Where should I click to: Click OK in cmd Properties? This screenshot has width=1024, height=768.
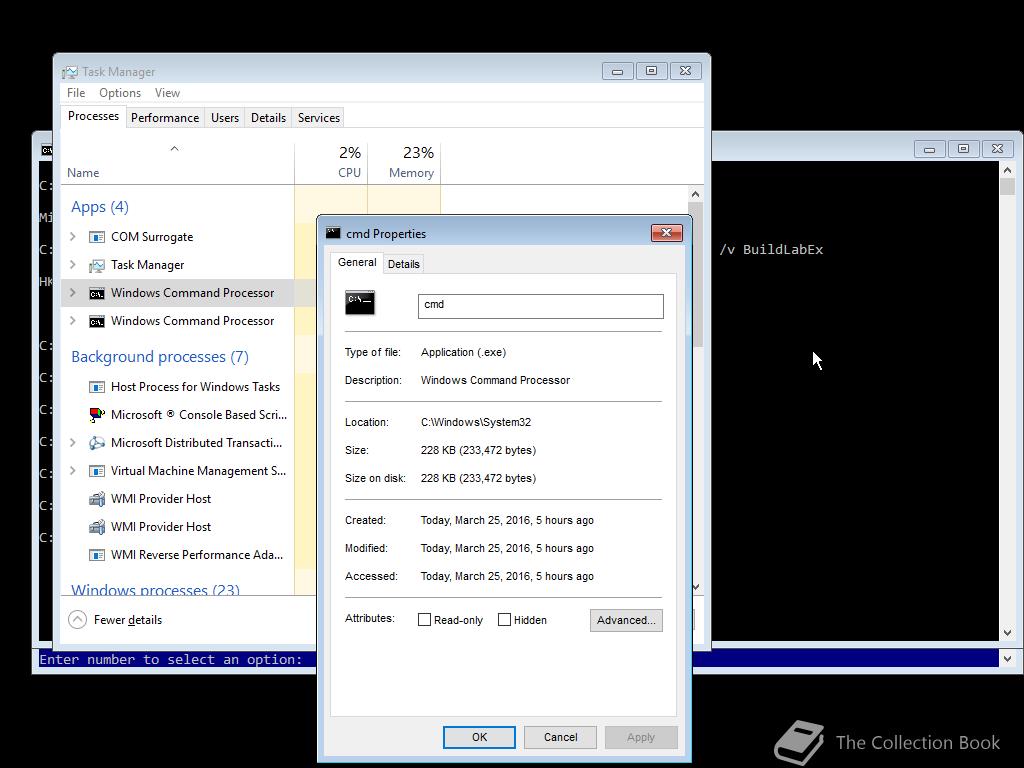(x=479, y=737)
